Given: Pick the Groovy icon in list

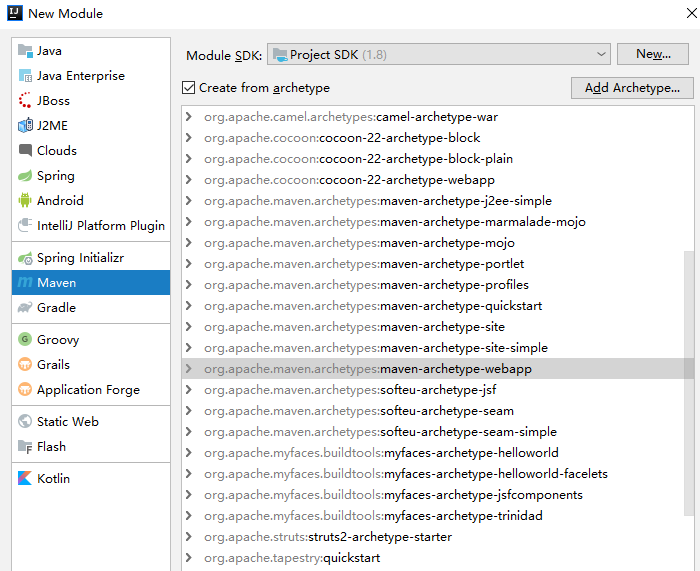Looking at the screenshot, I should pyautogui.click(x=26, y=340).
